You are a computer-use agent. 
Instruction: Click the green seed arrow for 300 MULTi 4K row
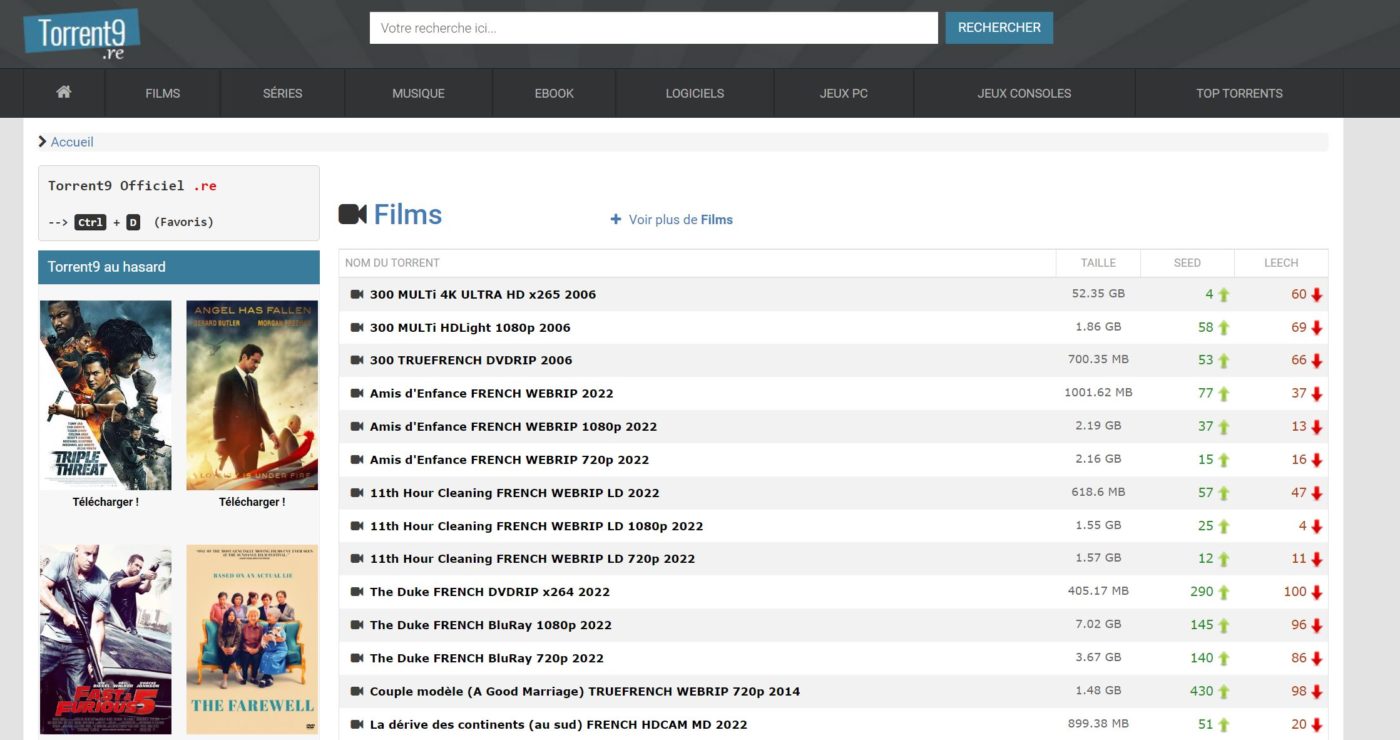pyautogui.click(x=1224, y=295)
